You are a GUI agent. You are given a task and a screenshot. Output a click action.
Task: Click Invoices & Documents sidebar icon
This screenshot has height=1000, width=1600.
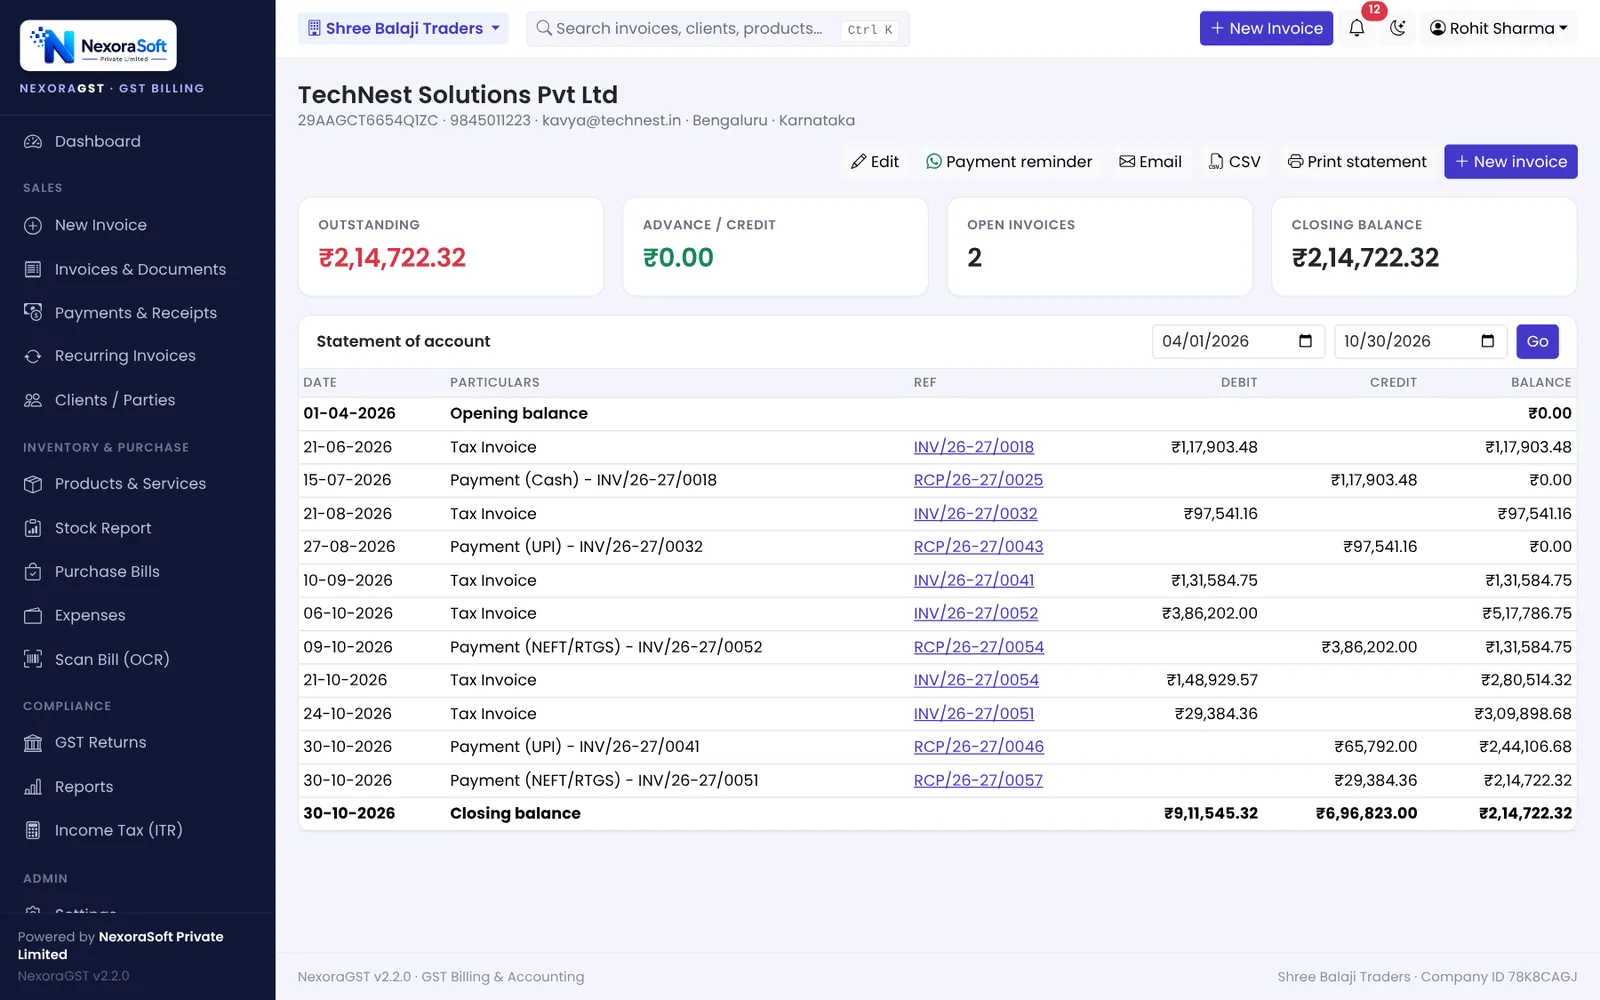(x=33, y=270)
